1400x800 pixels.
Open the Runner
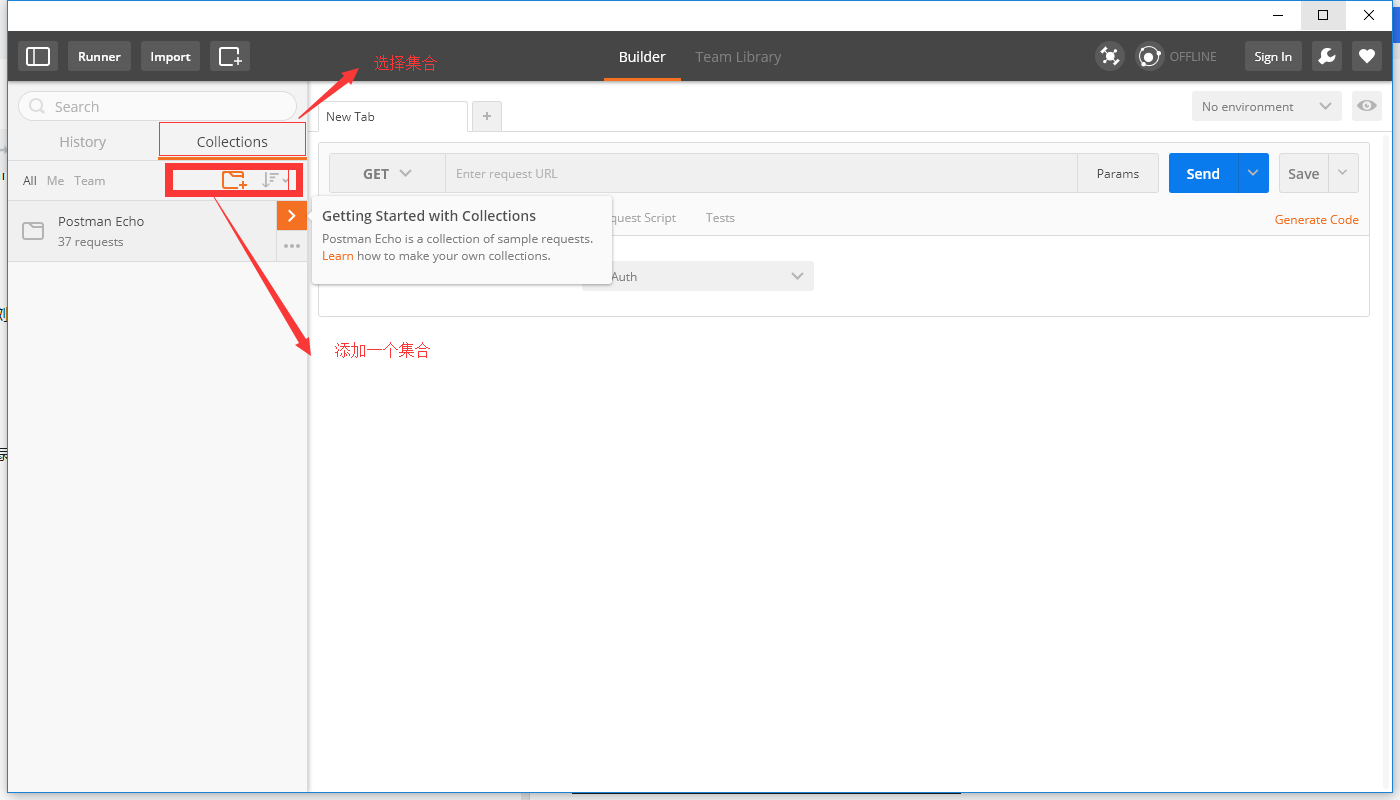pyautogui.click(x=99, y=56)
